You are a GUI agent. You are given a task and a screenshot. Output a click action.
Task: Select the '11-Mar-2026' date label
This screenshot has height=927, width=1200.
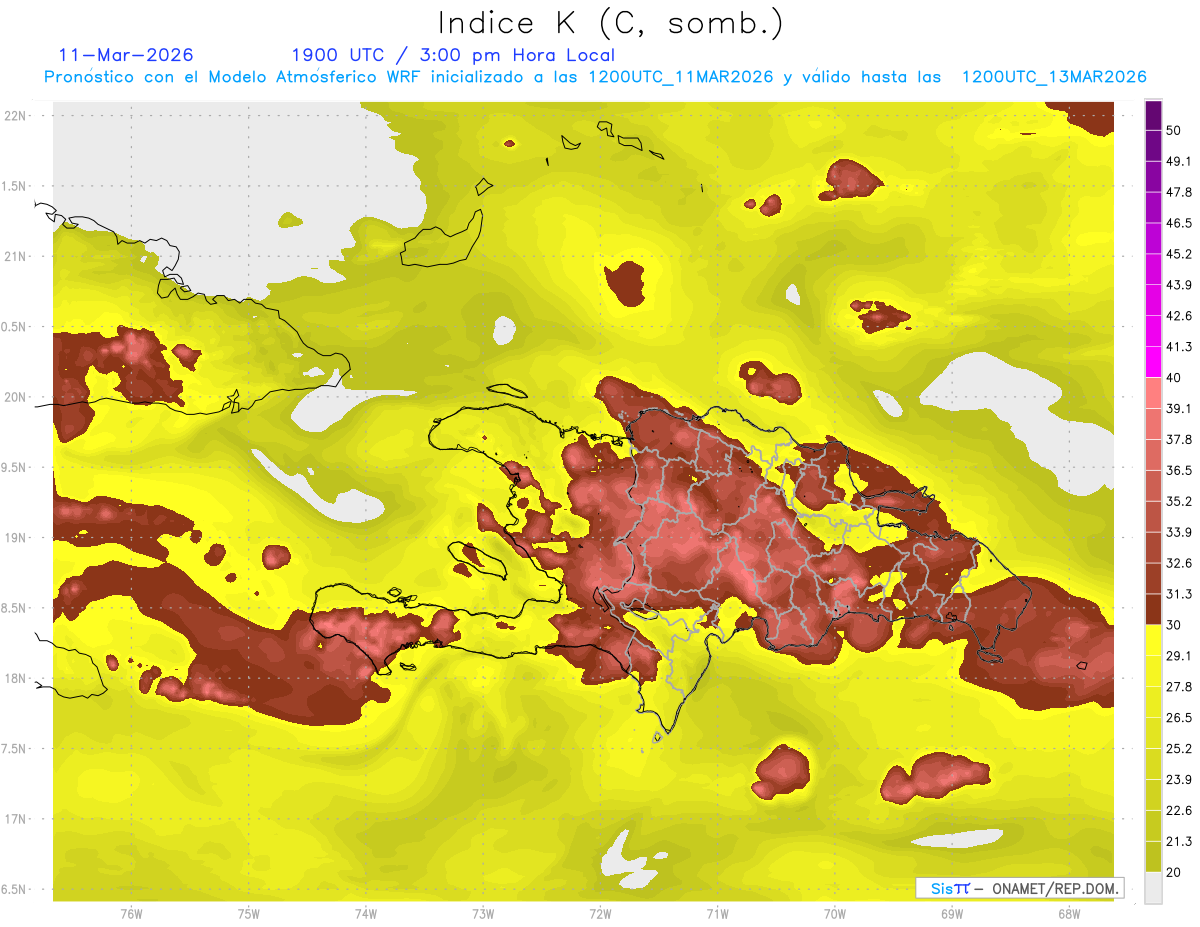[x=126, y=55]
